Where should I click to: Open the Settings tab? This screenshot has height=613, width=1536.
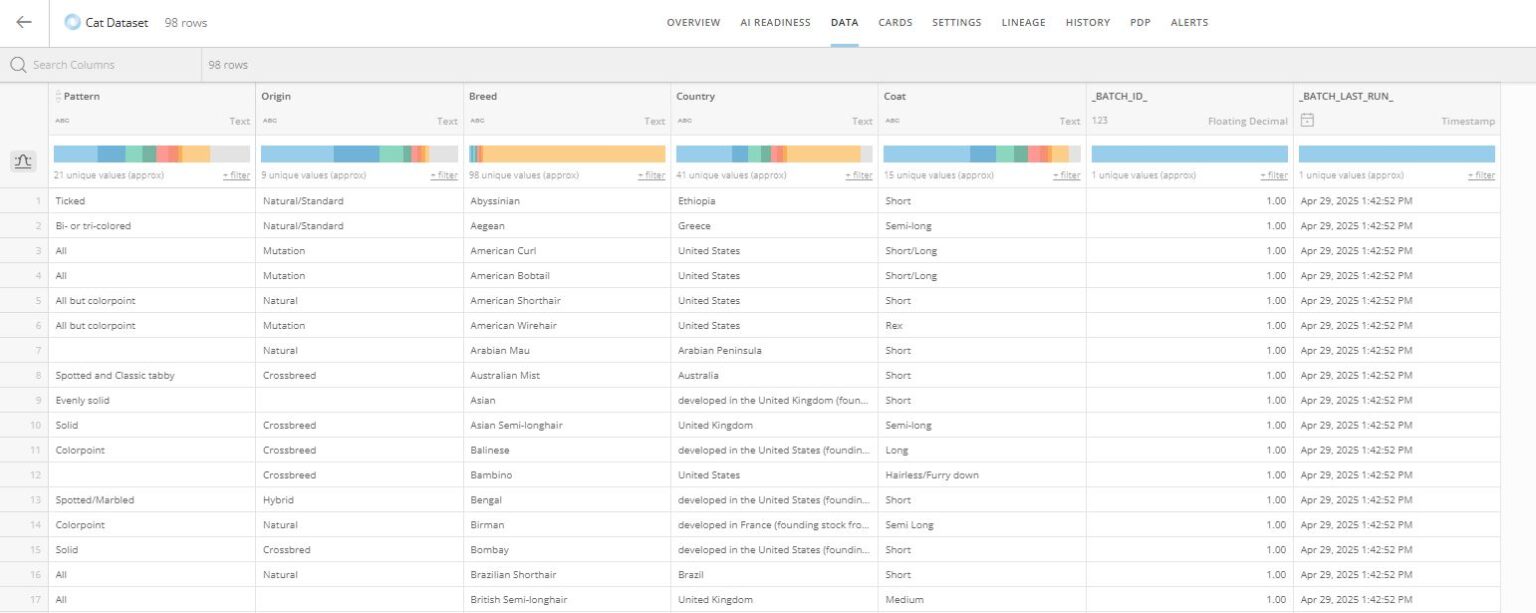pyautogui.click(x=957, y=23)
